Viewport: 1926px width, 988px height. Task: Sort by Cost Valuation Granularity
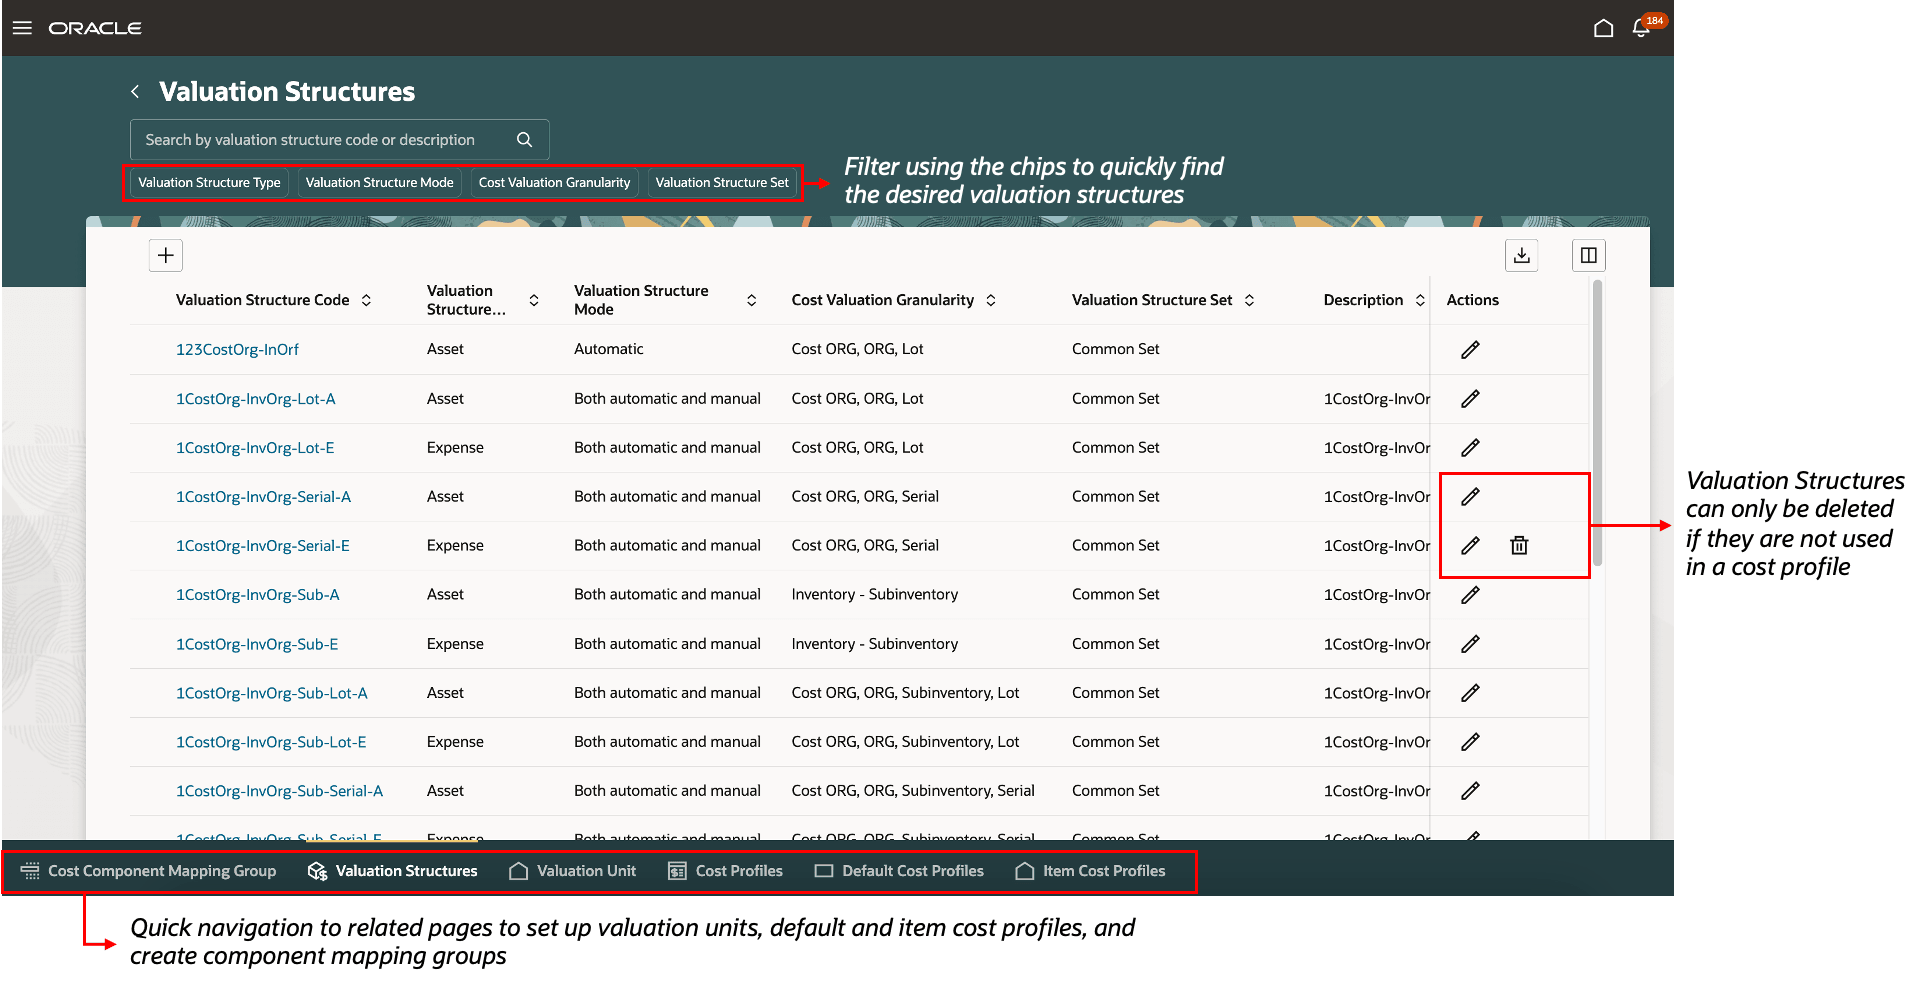tap(990, 300)
